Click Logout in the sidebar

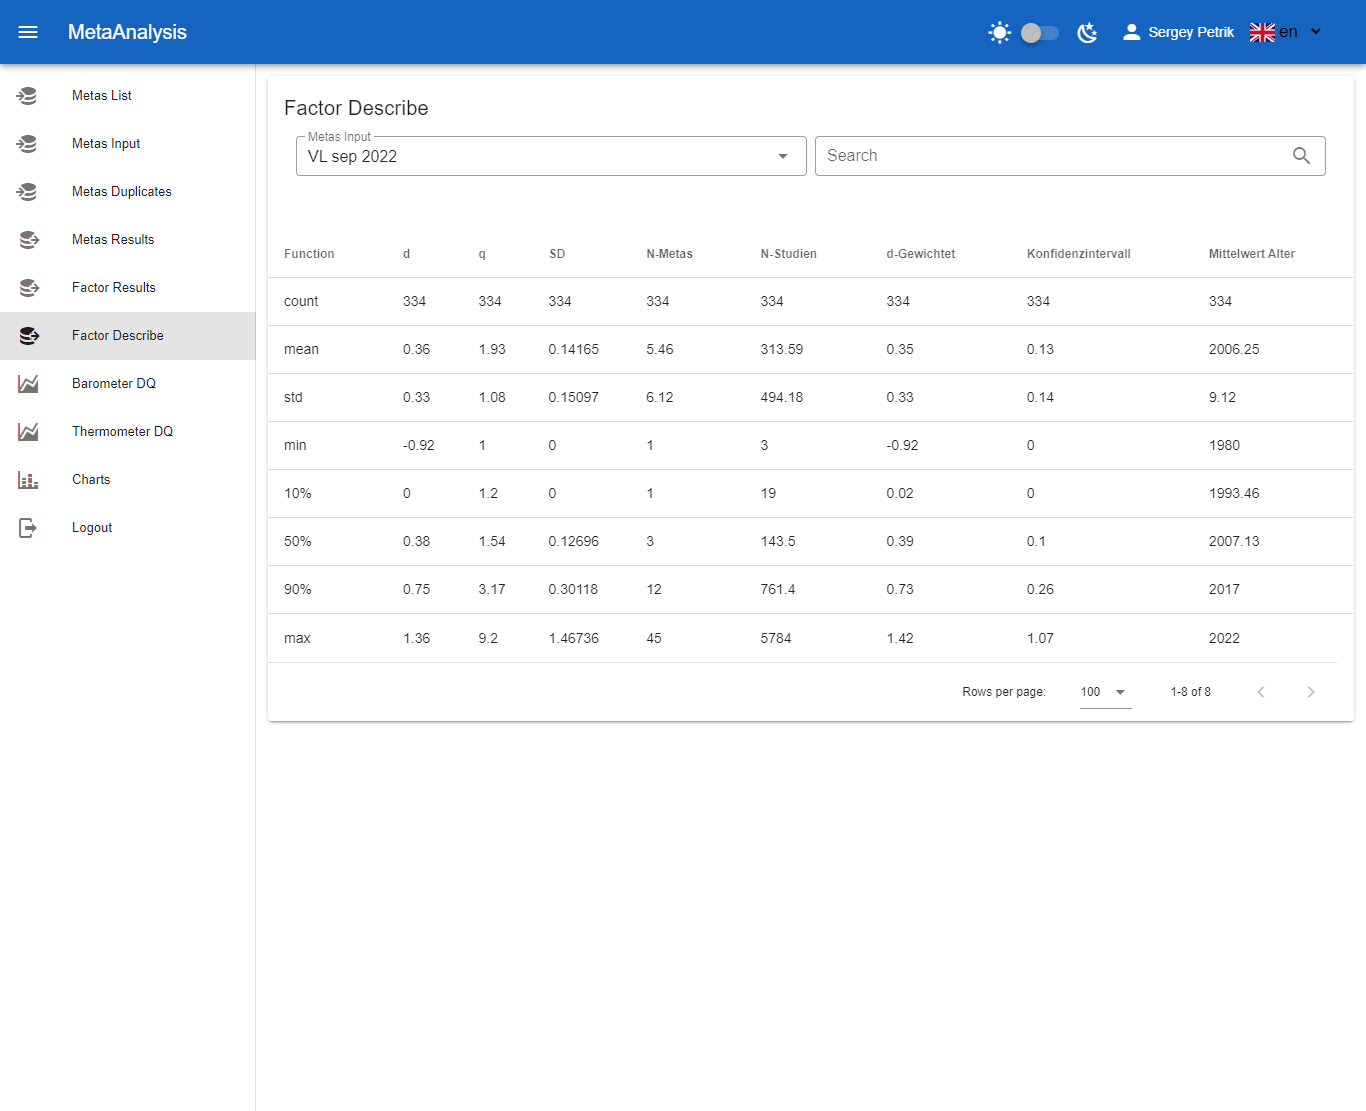tap(128, 528)
